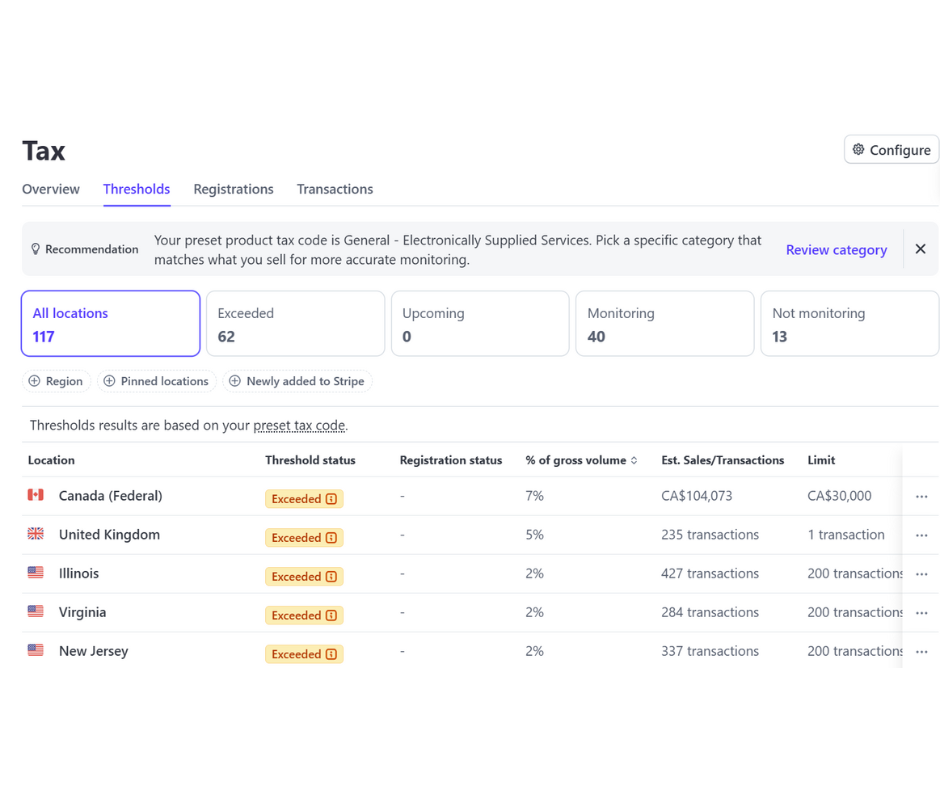The width and height of the screenshot is (940, 788).
Task: Select the Not monitoring filter card
Action: pyautogui.click(x=849, y=324)
